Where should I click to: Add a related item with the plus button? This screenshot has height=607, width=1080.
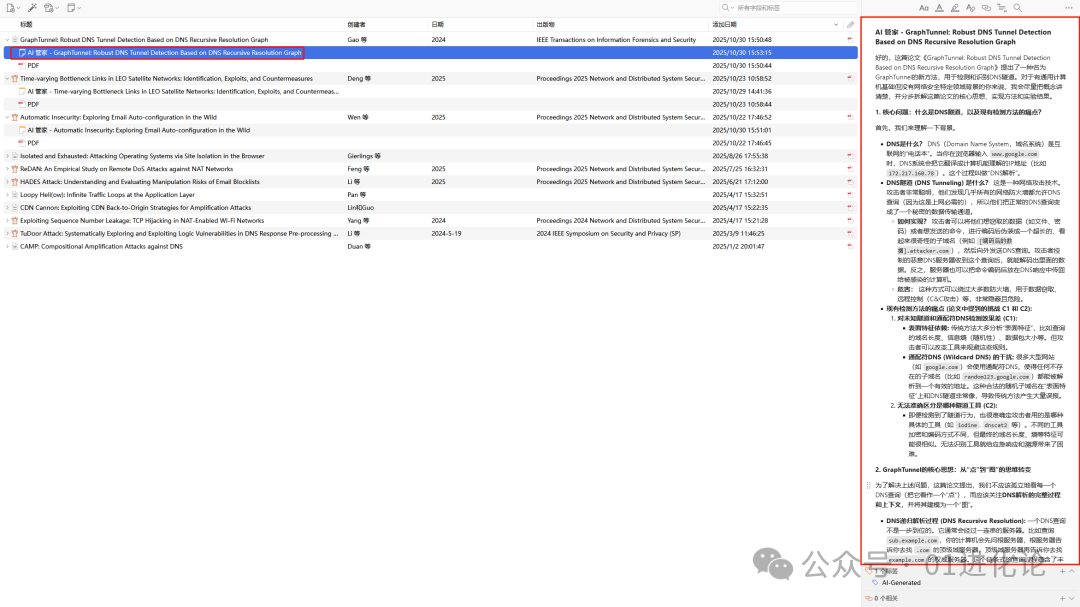click(x=1062, y=599)
